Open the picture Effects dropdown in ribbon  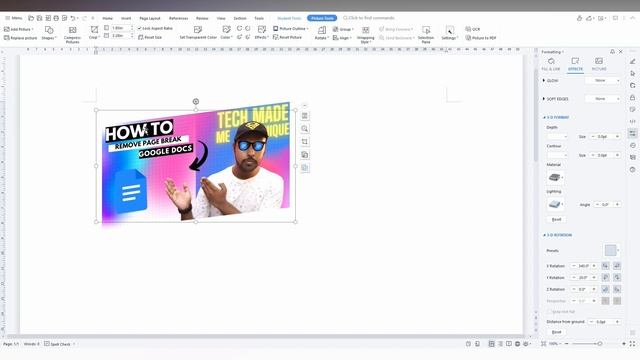(261, 33)
